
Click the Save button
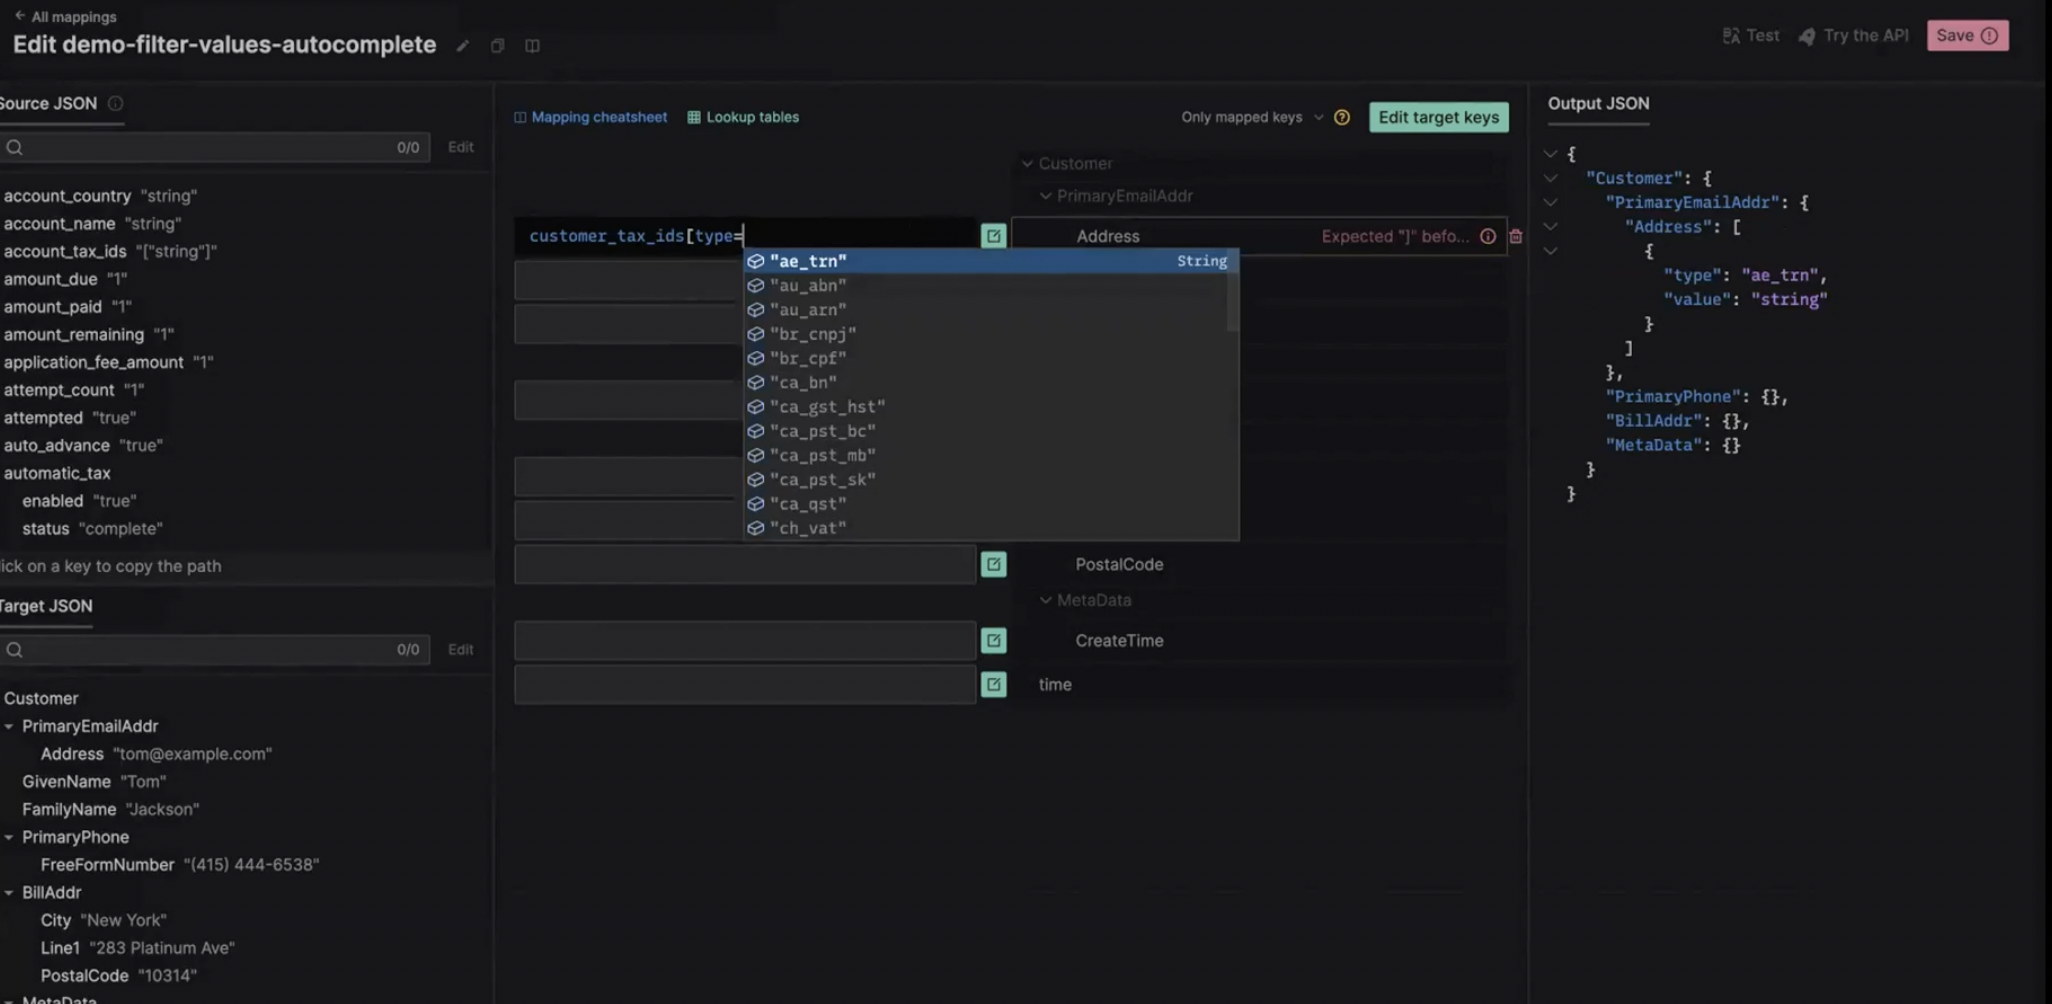pyautogui.click(x=1967, y=35)
